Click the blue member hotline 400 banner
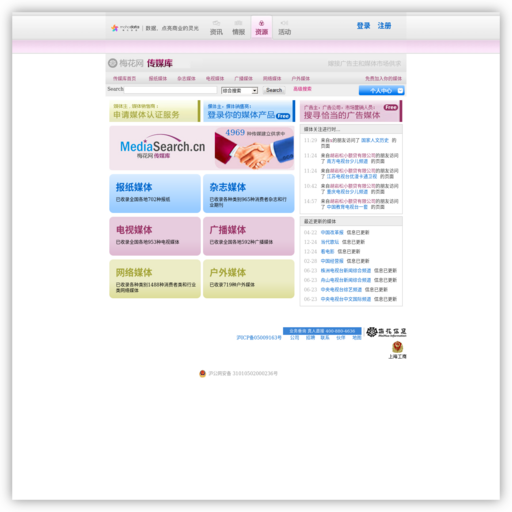Image resolution: width=512 pixels, height=512 pixels. click(322, 331)
